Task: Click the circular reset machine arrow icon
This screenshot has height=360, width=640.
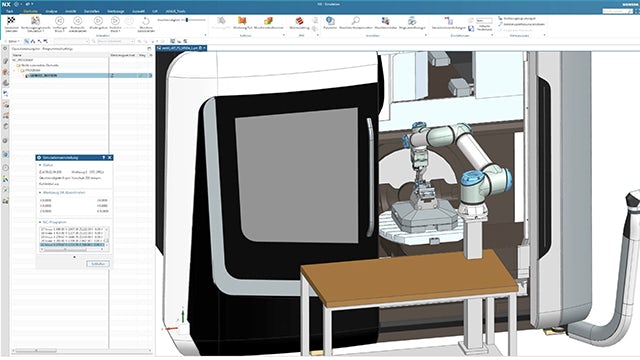Action: point(146,21)
